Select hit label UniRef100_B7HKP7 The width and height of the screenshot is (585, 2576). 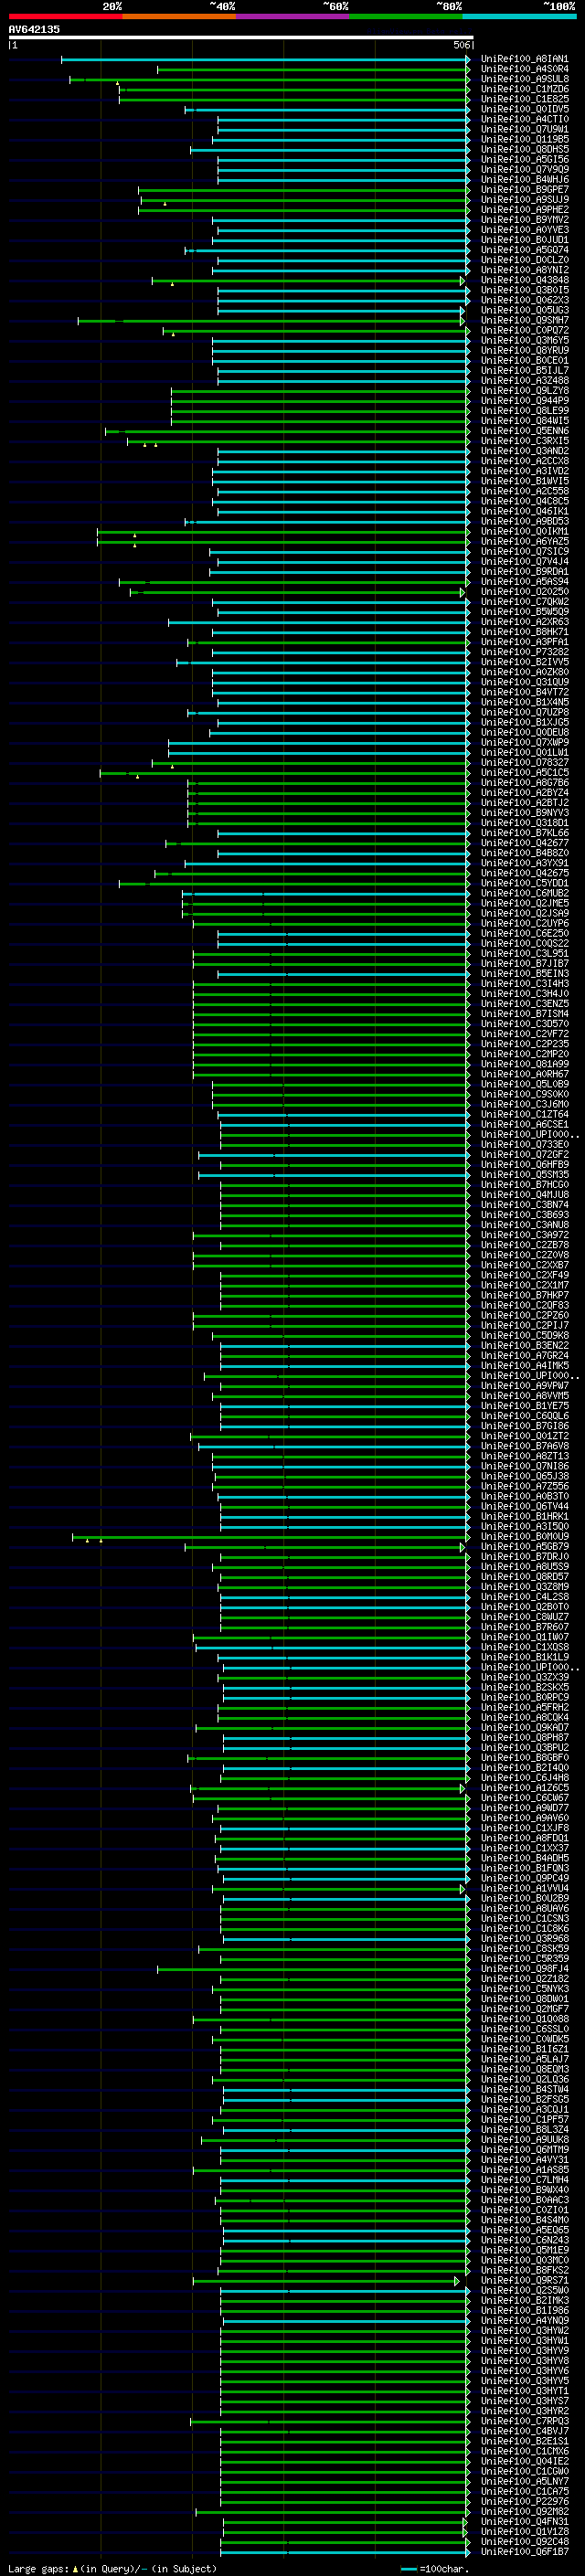pyautogui.click(x=524, y=1295)
